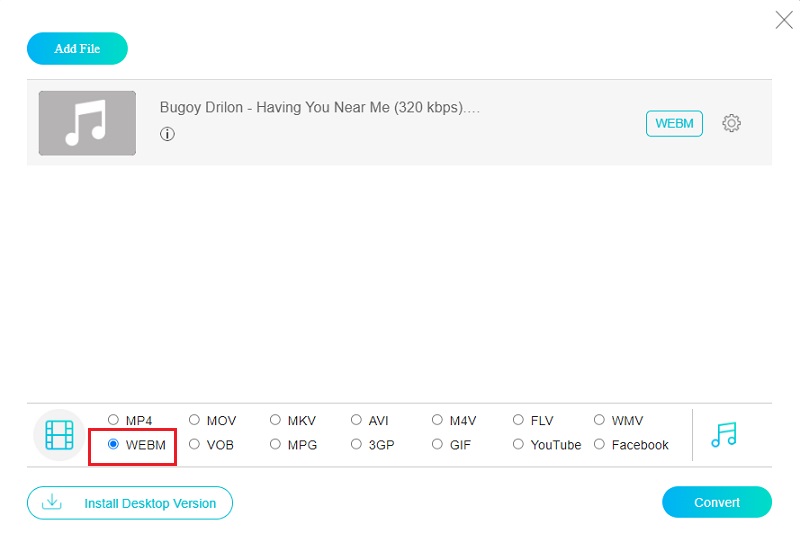Switch to video format film icon

pyautogui.click(x=59, y=435)
